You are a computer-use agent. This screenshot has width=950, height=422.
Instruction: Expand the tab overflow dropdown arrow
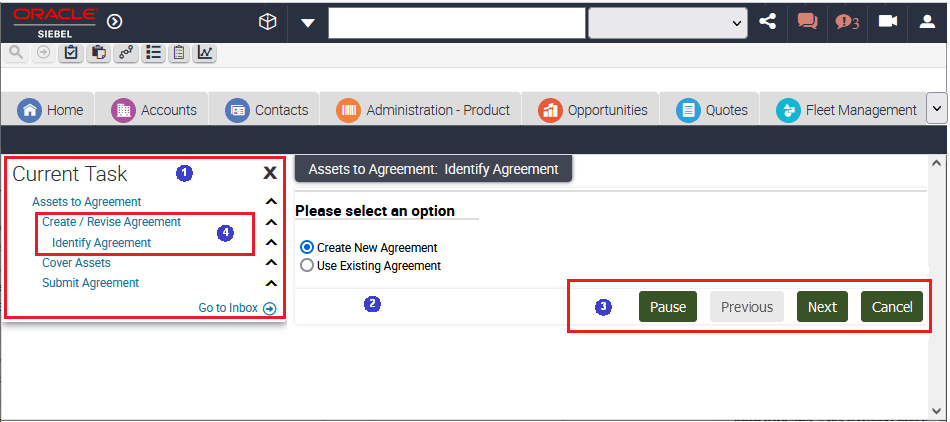click(x=937, y=109)
